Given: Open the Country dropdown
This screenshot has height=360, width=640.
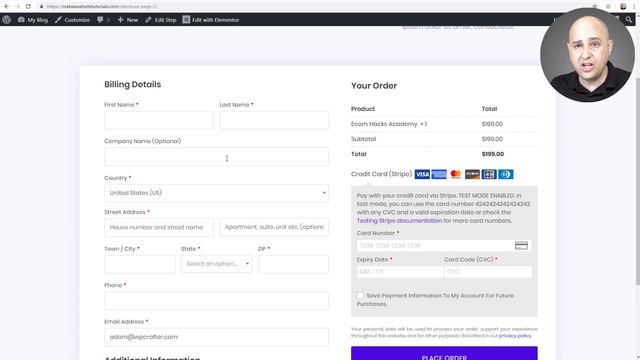Looking at the screenshot, I should click(x=216, y=193).
